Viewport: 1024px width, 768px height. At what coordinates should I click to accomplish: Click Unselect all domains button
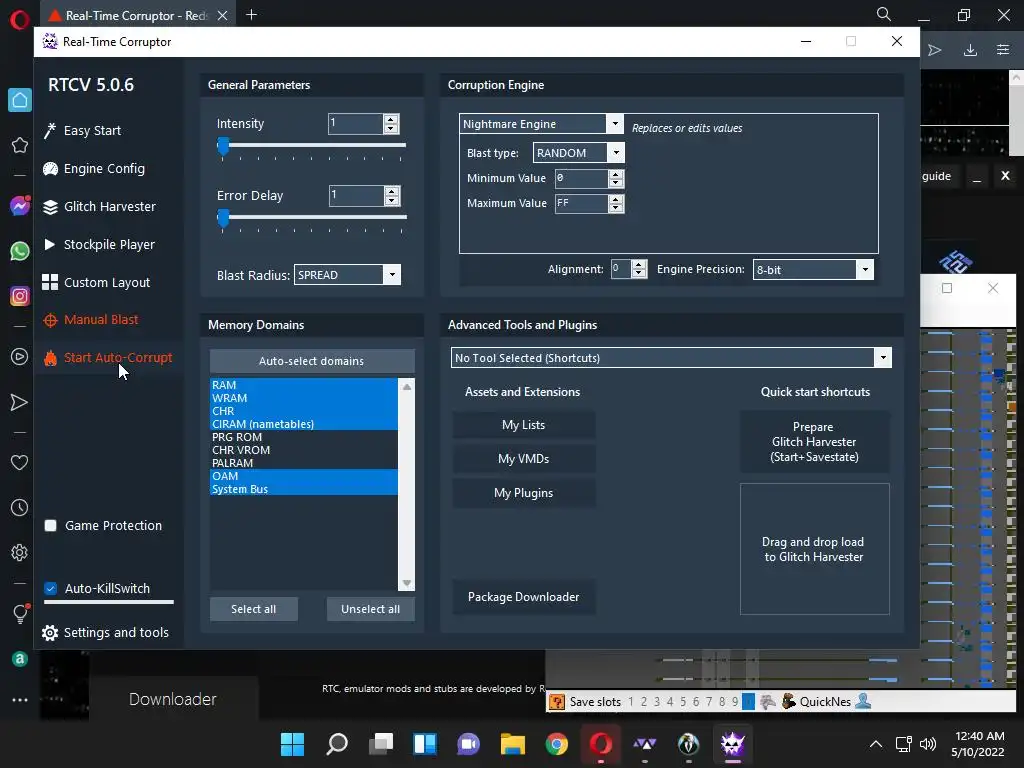[370, 609]
